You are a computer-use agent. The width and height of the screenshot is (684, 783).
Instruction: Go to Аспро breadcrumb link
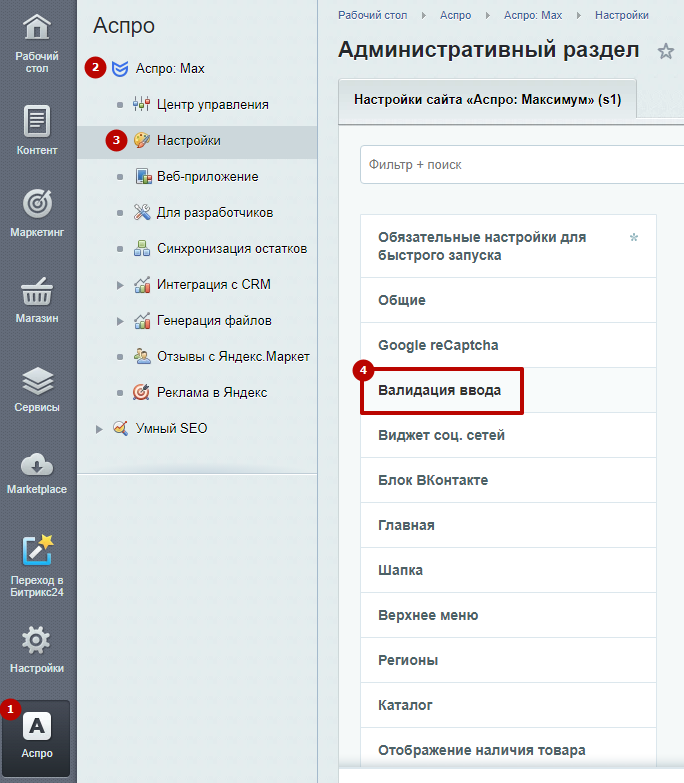pyautogui.click(x=455, y=15)
